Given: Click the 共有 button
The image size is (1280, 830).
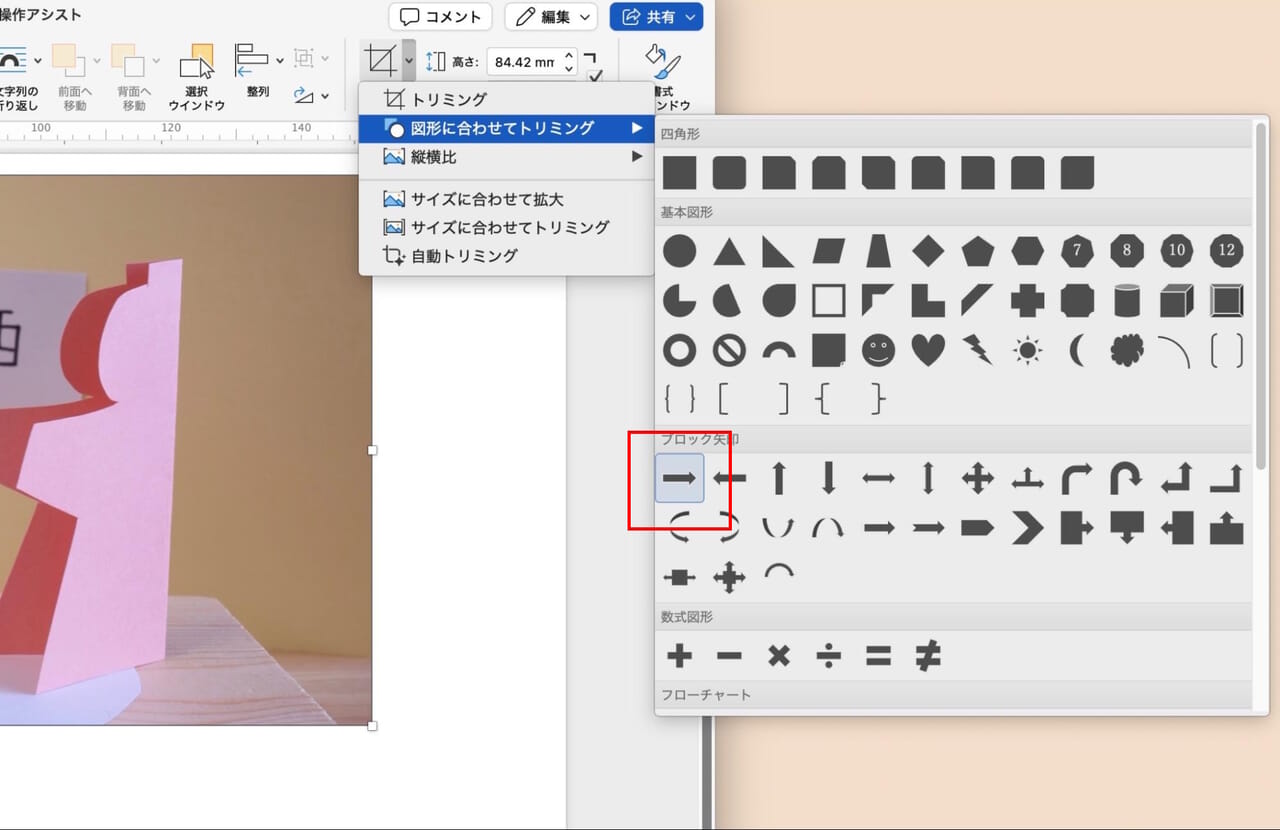Looking at the screenshot, I should coord(656,16).
